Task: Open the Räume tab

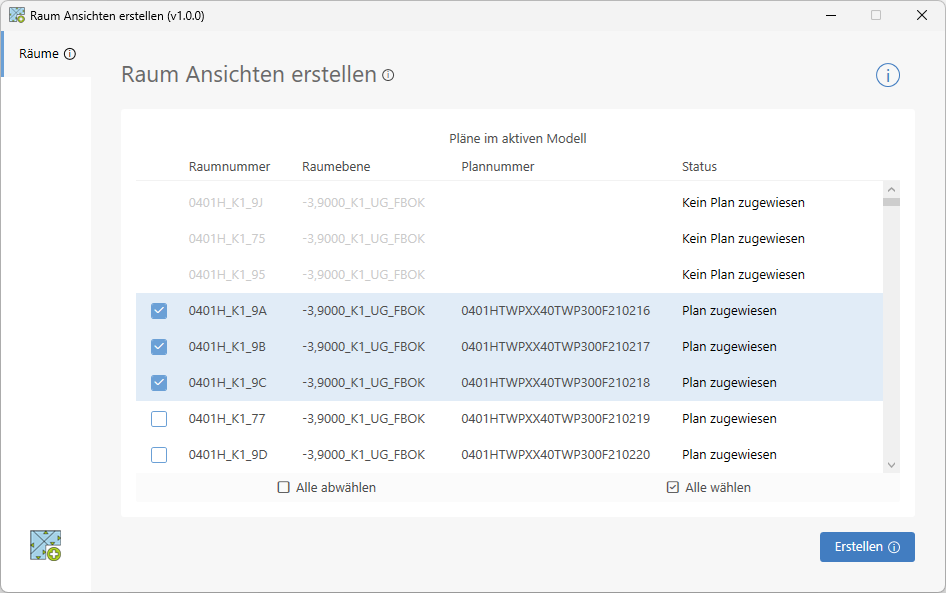Action: pos(40,54)
